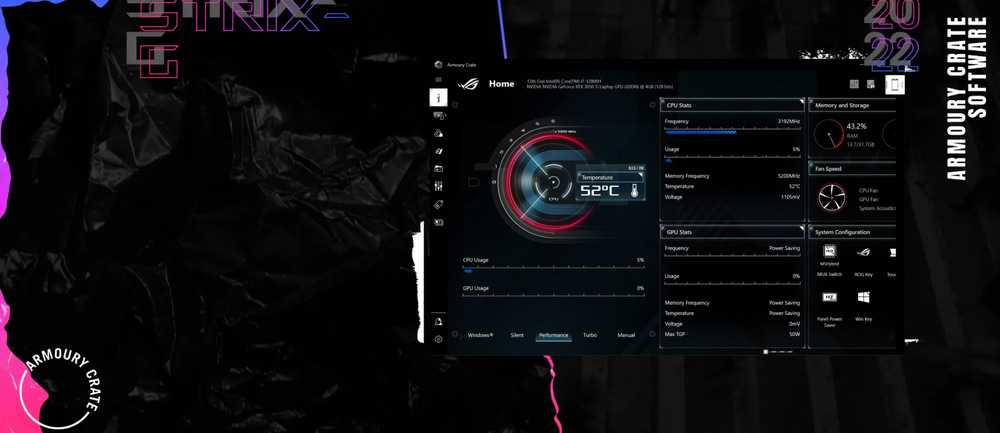
Task: Select the Home info icon in the sidebar
Action: 438,98
